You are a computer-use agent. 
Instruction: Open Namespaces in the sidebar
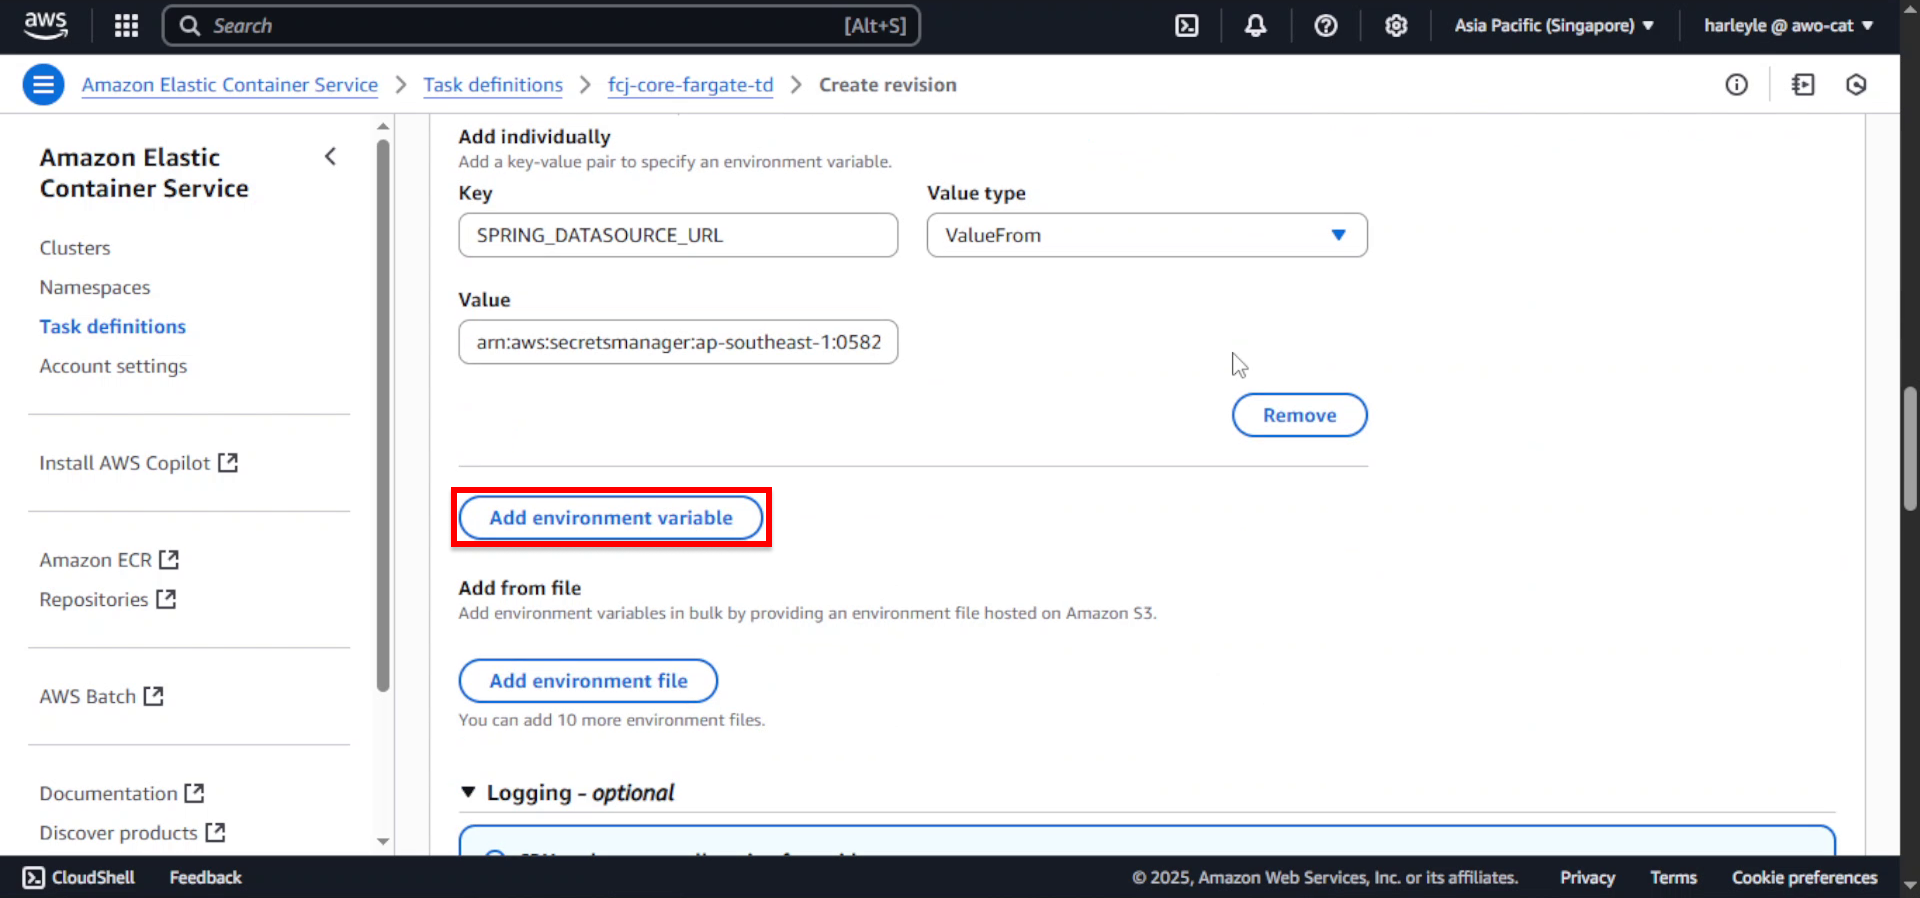(95, 287)
